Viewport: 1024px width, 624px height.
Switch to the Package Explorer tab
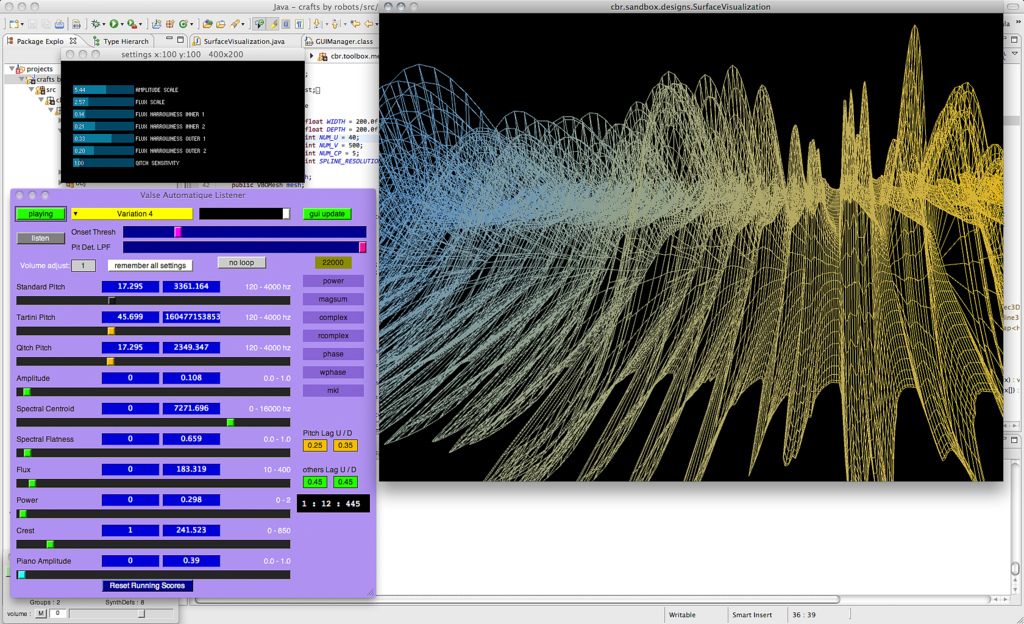[x=40, y=41]
